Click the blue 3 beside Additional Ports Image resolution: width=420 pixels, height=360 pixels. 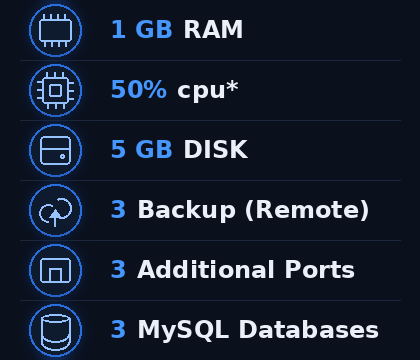[x=118, y=269]
